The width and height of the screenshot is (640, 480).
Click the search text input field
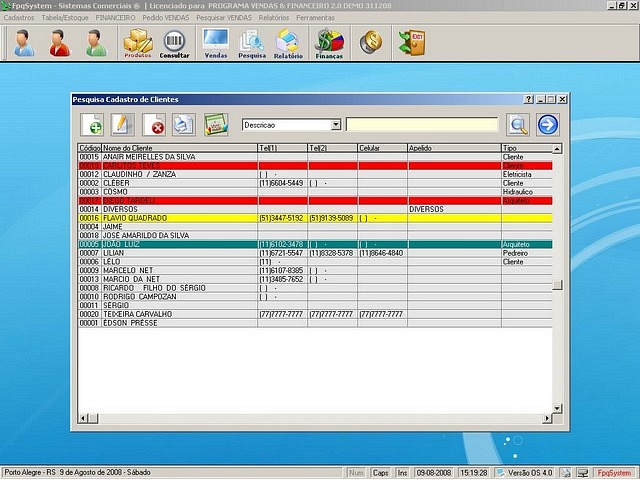coord(421,125)
